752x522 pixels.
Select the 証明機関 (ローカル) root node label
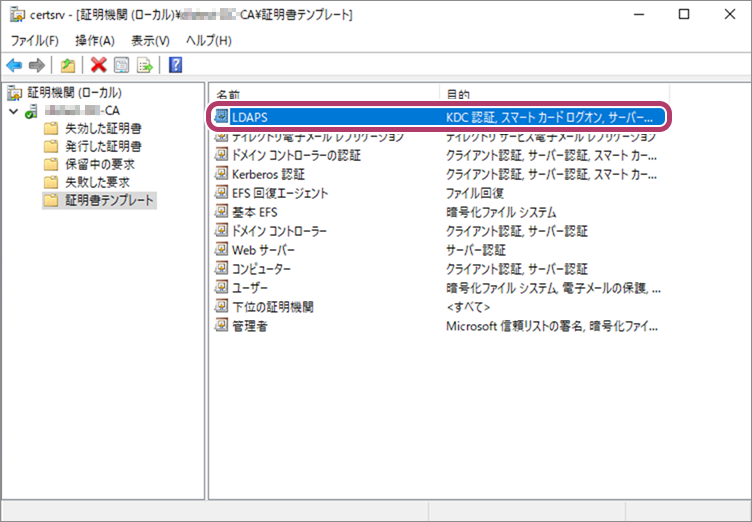click(74, 93)
